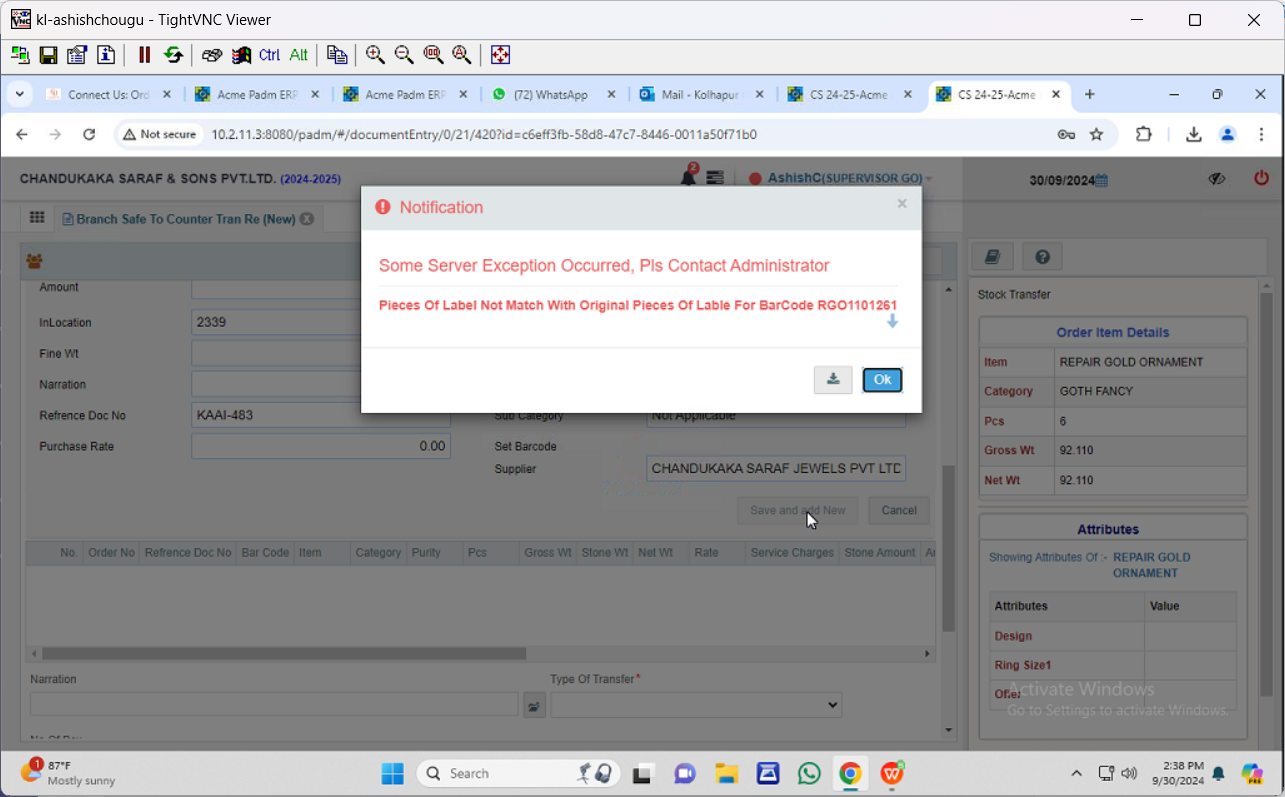Pause the VNC session
Screen dimensions: 1285x797
(144, 55)
